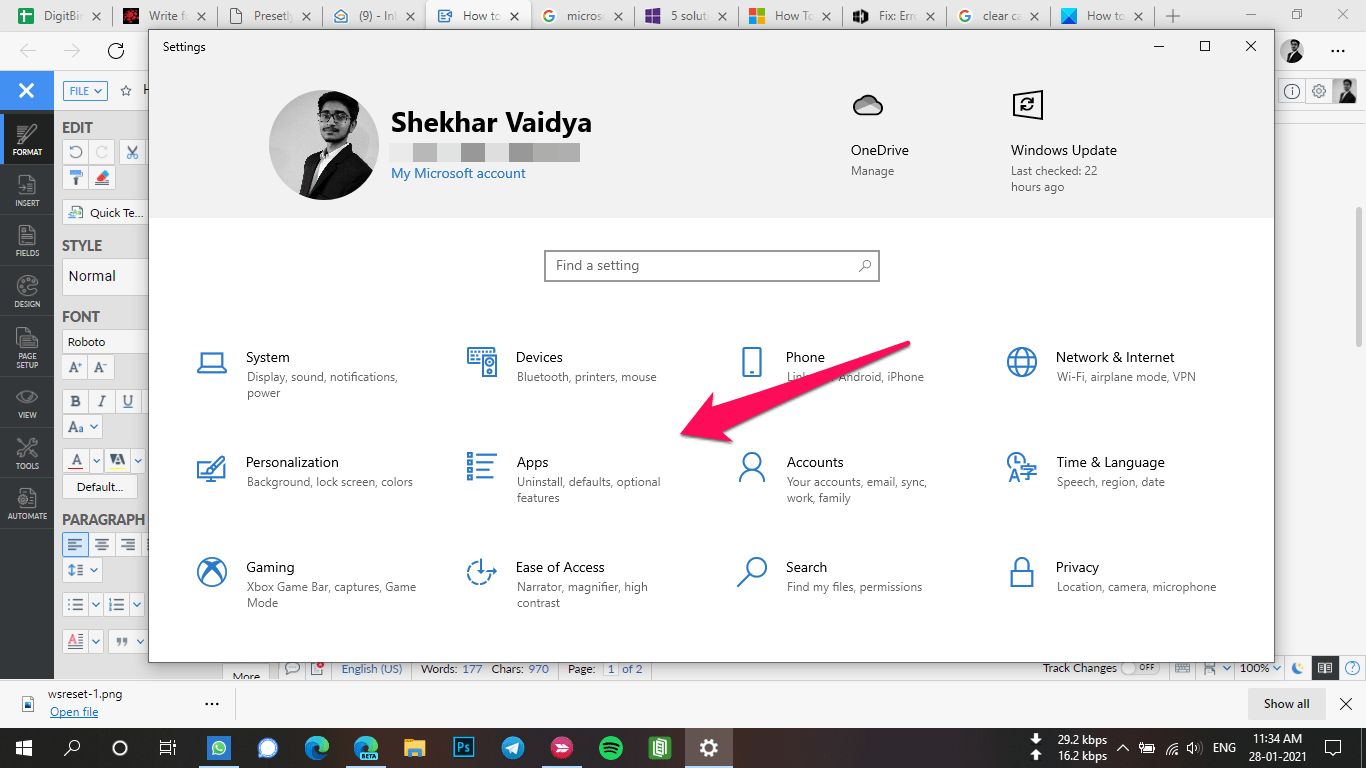This screenshot has width=1366, height=768.
Task: Click English (US) language in status bar
Action: coord(371,669)
